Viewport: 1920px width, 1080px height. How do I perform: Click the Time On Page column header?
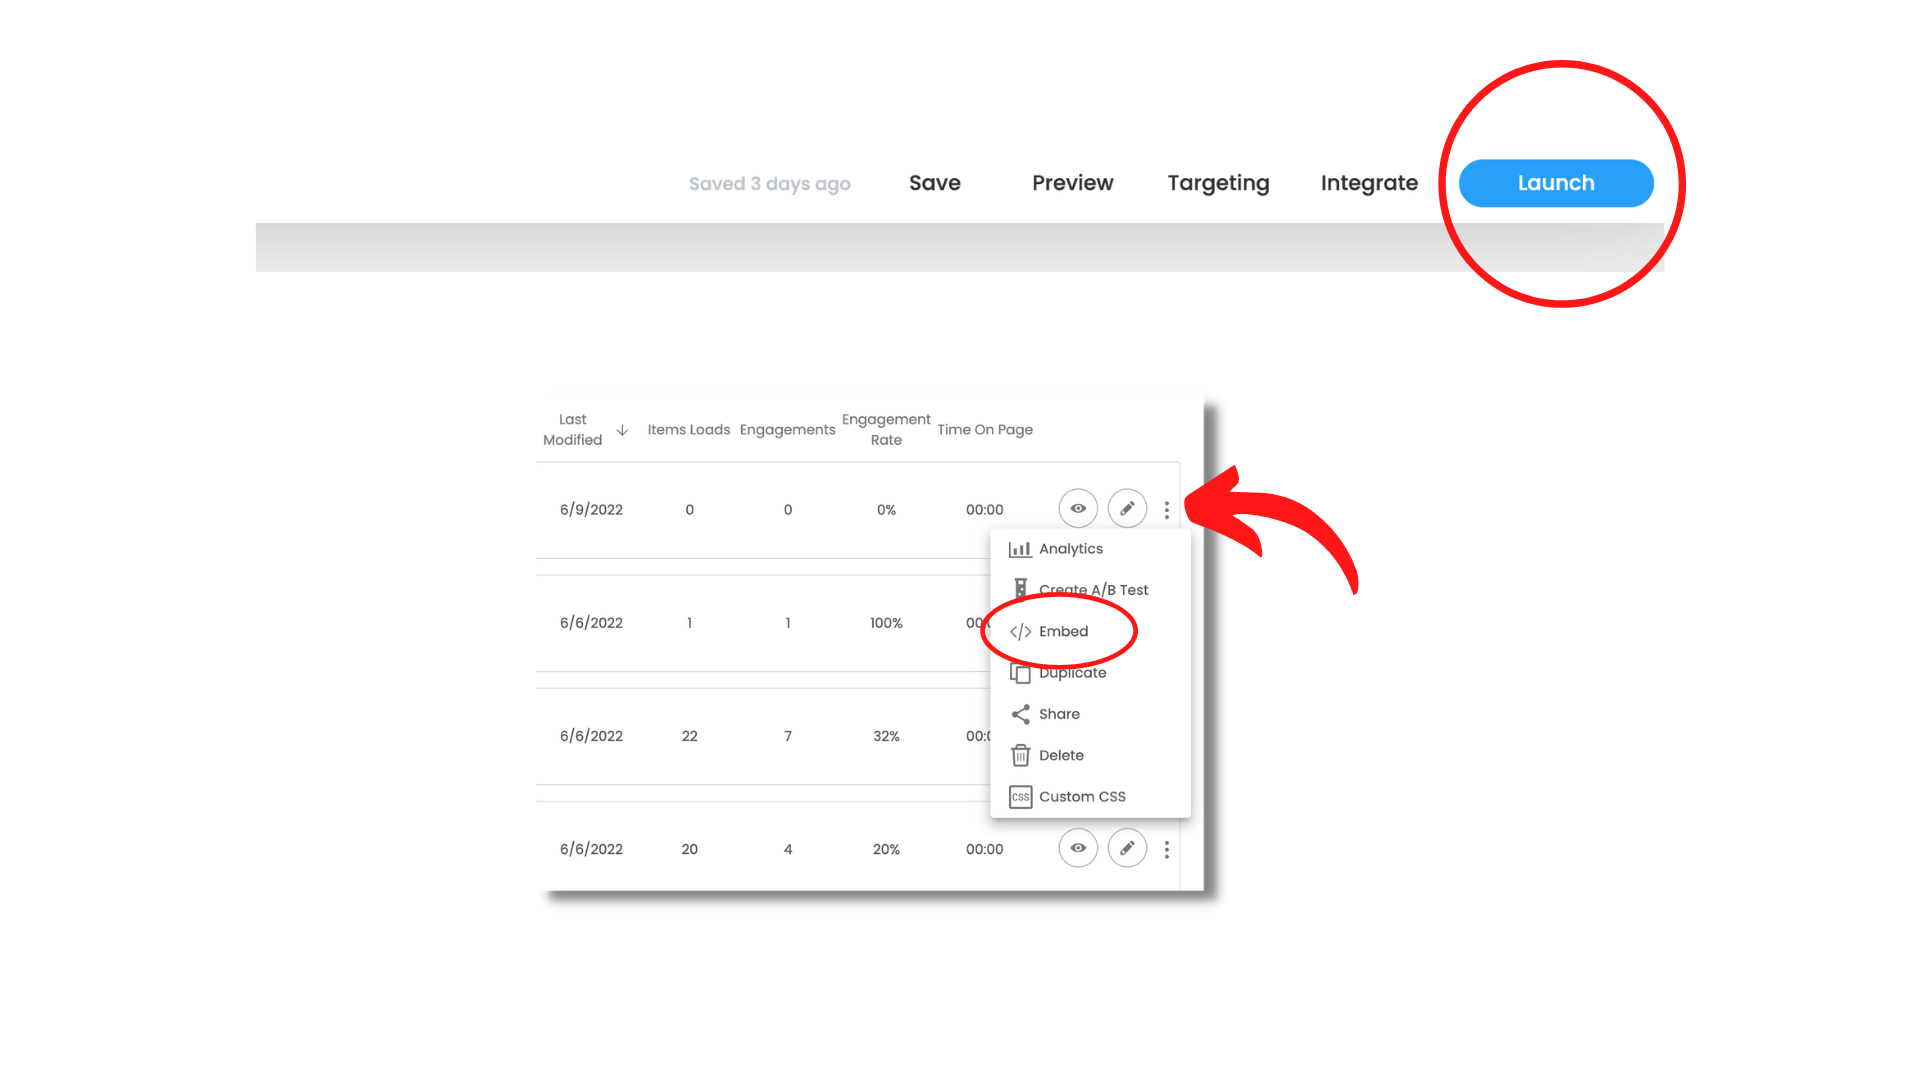[x=985, y=430]
